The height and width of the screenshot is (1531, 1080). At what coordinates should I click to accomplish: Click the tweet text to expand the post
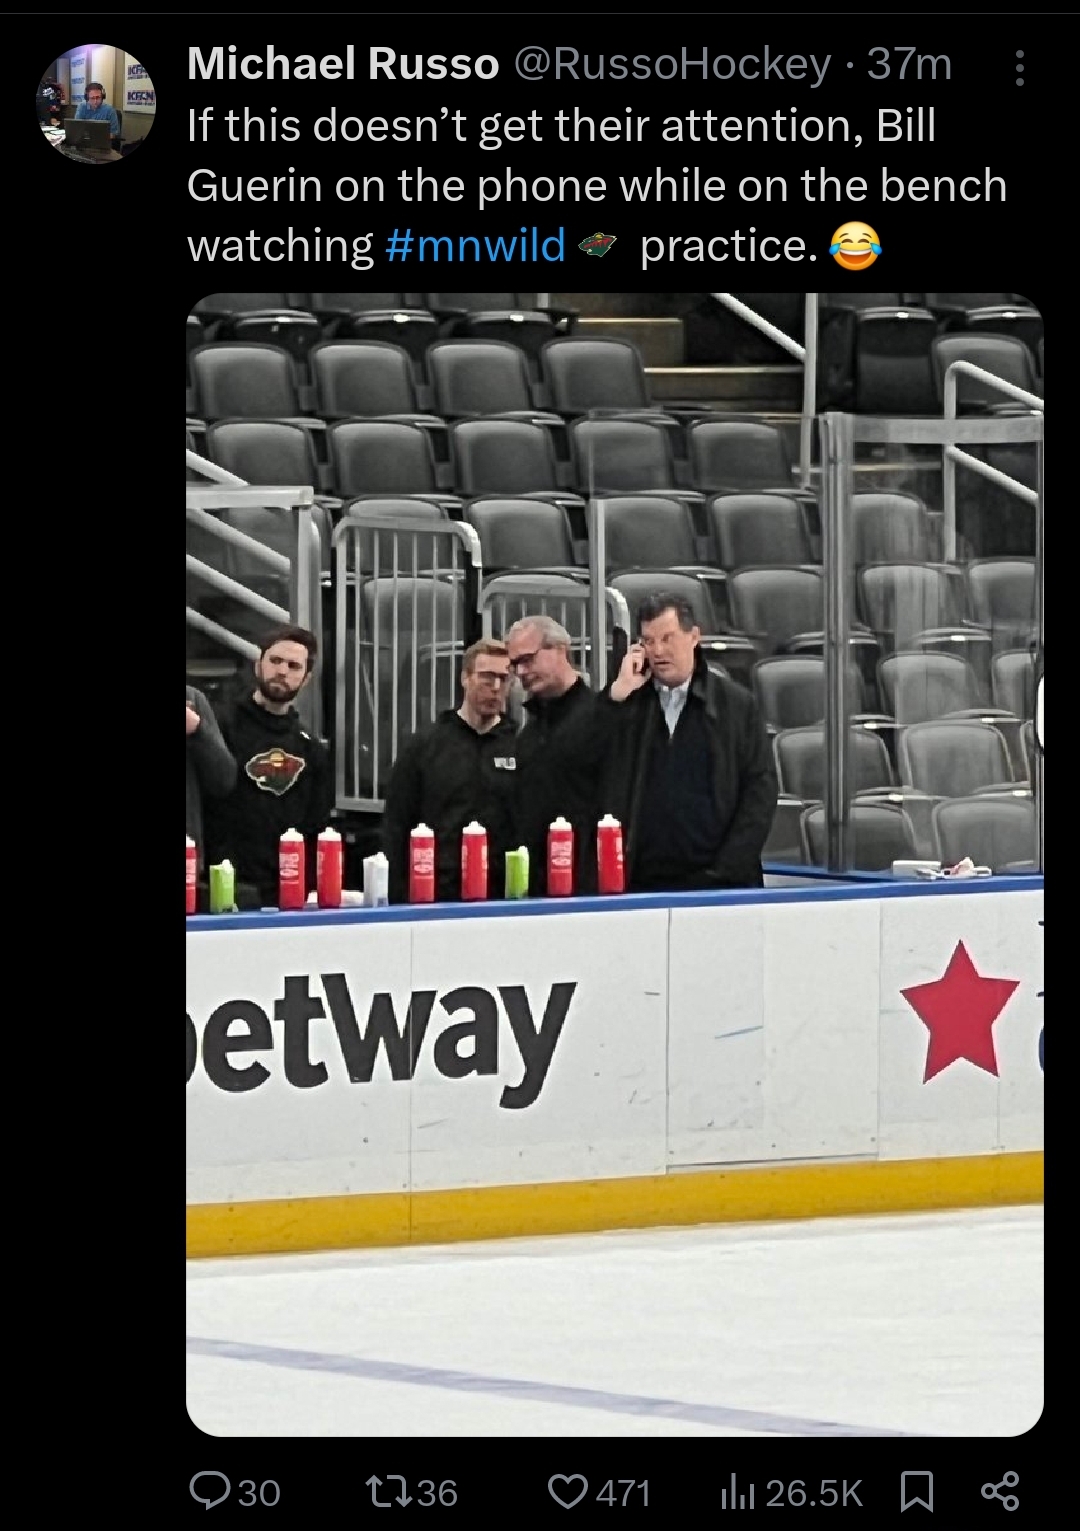(x=597, y=186)
